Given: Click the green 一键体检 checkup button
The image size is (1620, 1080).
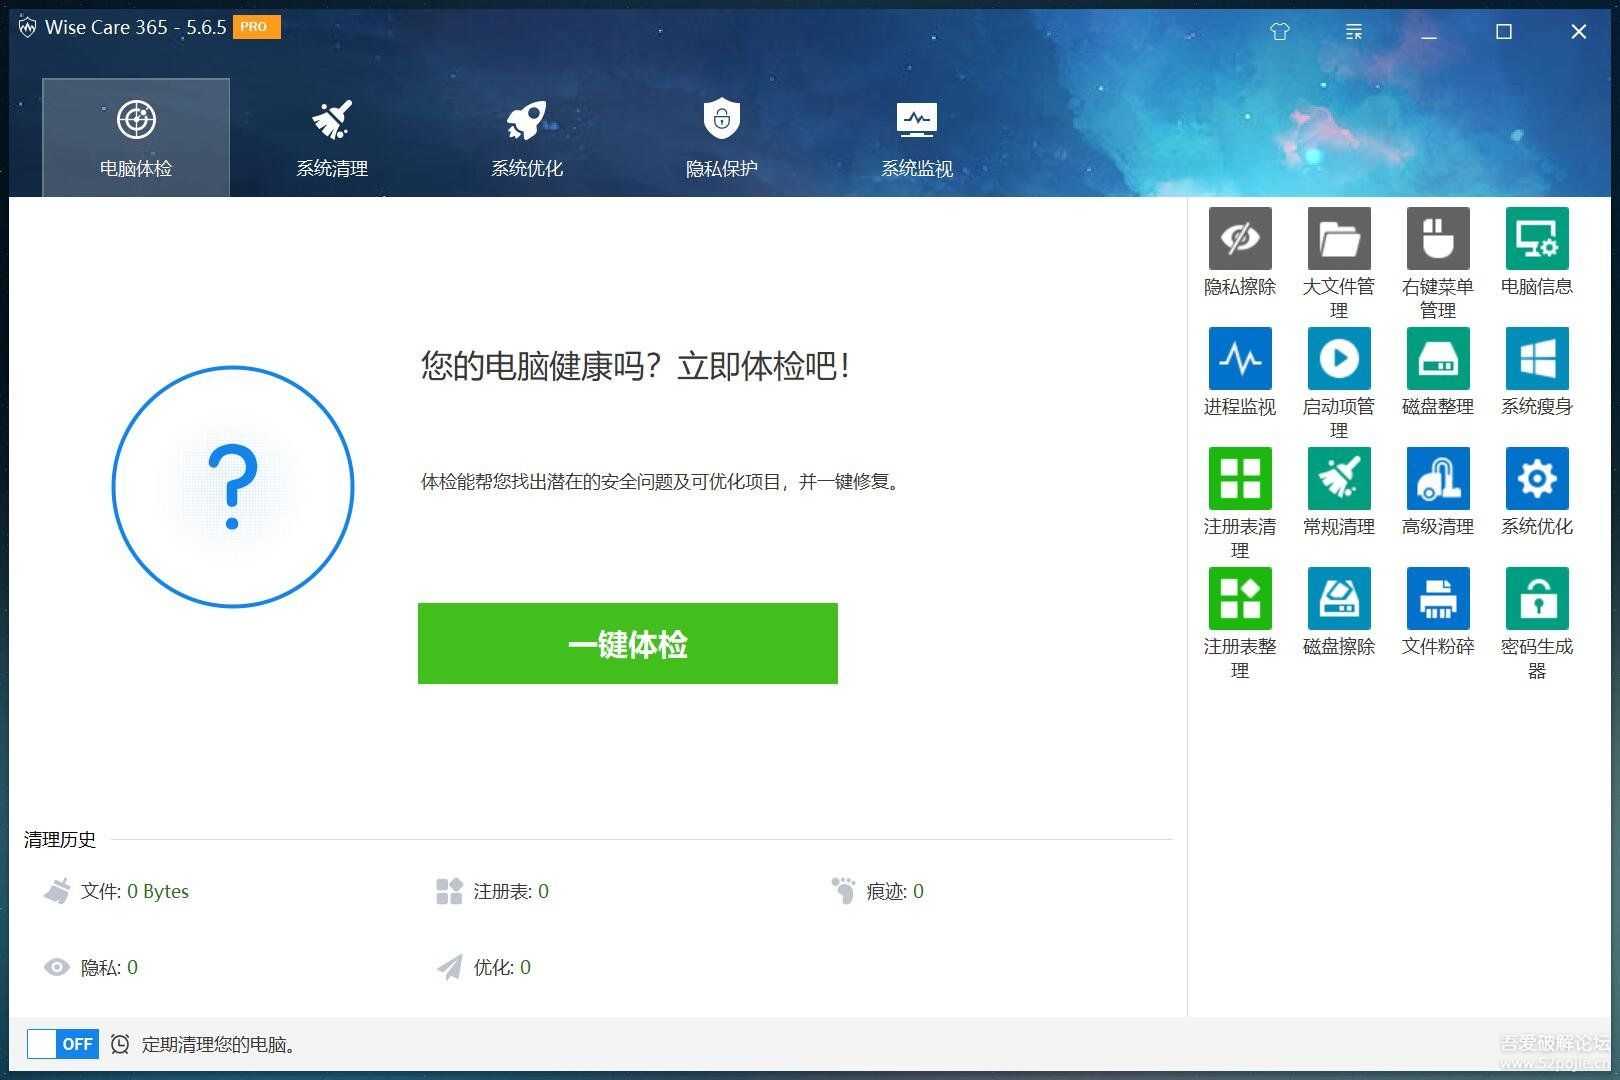Looking at the screenshot, I should tap(627, 644).
